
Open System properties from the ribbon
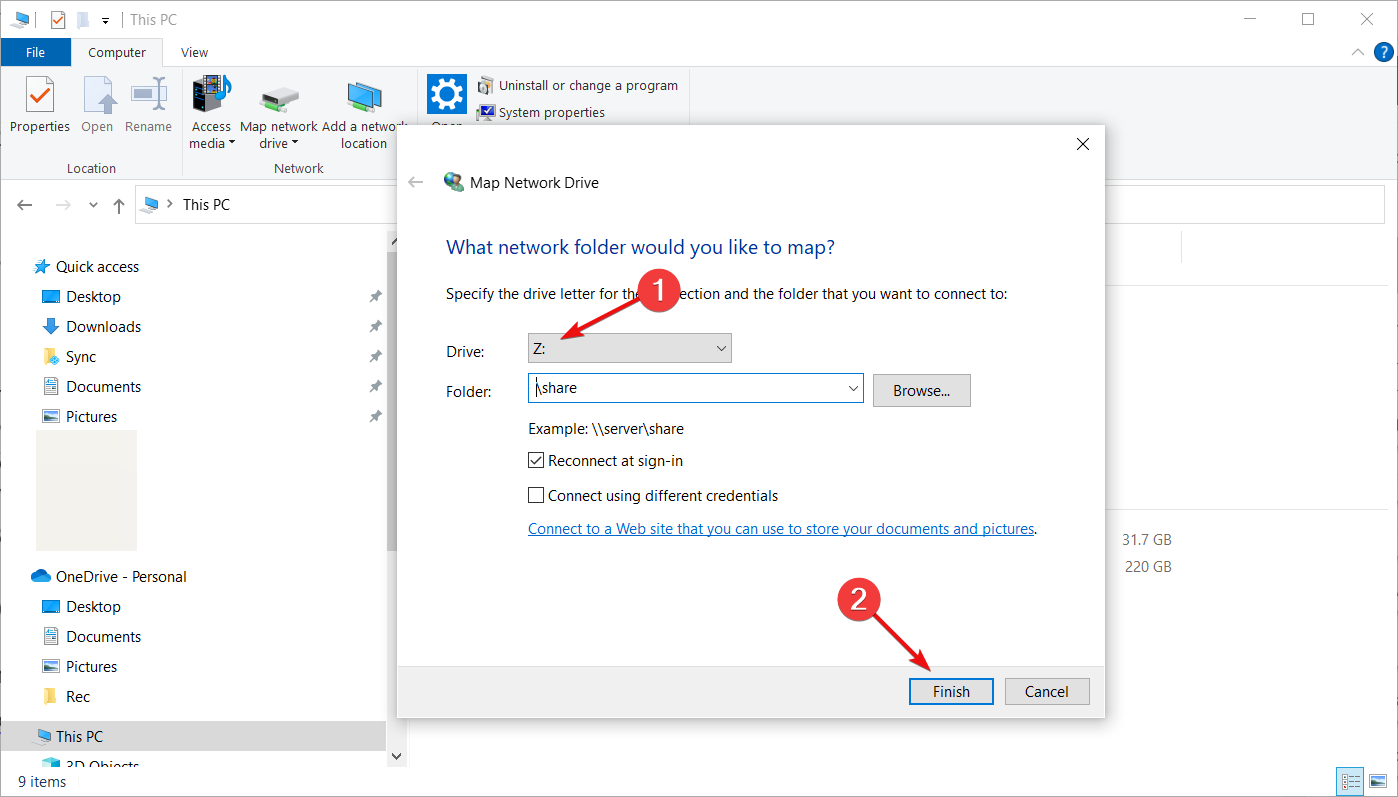tap(541, 112)
